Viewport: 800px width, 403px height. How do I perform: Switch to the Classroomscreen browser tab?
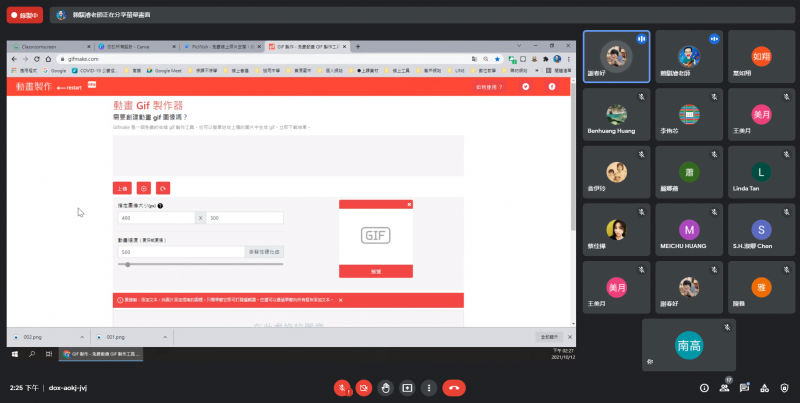coord(51,46)
